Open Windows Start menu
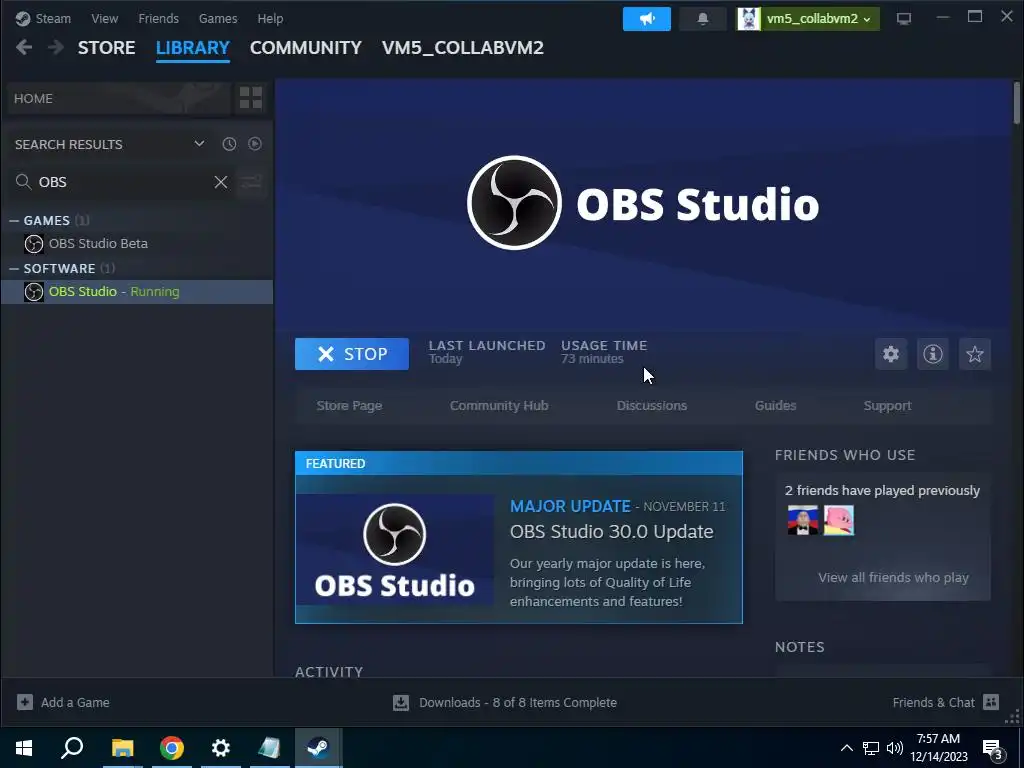The width and height of the screenshot is (1024, 768). point(24,748)
